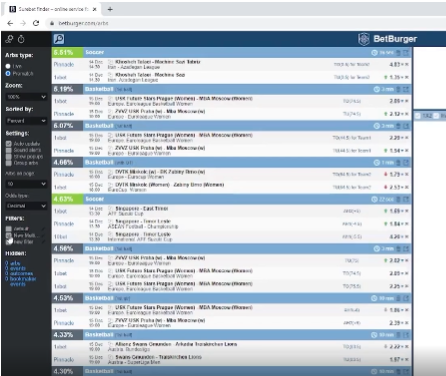The image size is (446, 376).
Task: Delete the 5.51% Soccer arb with trash icon
Action: pyautogui.click(x=398, y=53)
